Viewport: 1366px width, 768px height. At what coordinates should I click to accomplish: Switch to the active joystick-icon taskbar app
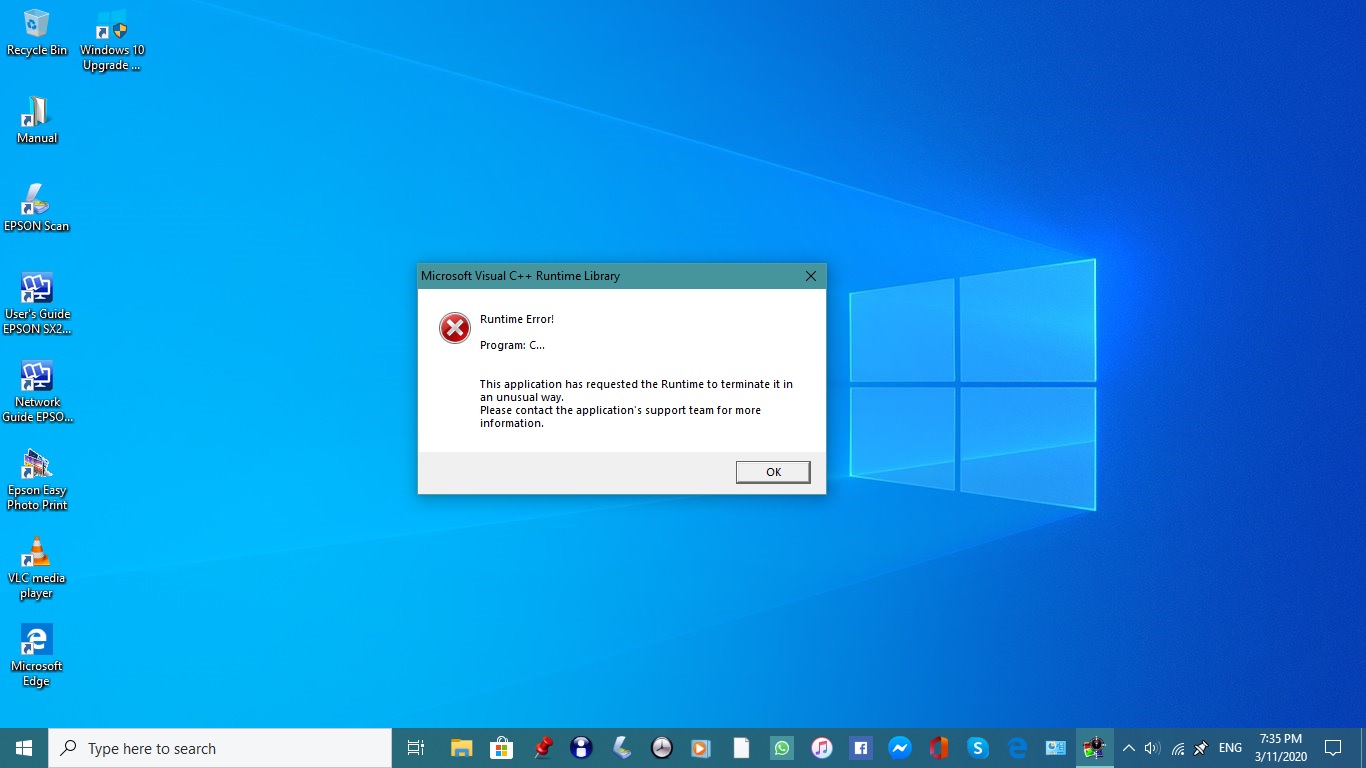(x=1095, y=748)
